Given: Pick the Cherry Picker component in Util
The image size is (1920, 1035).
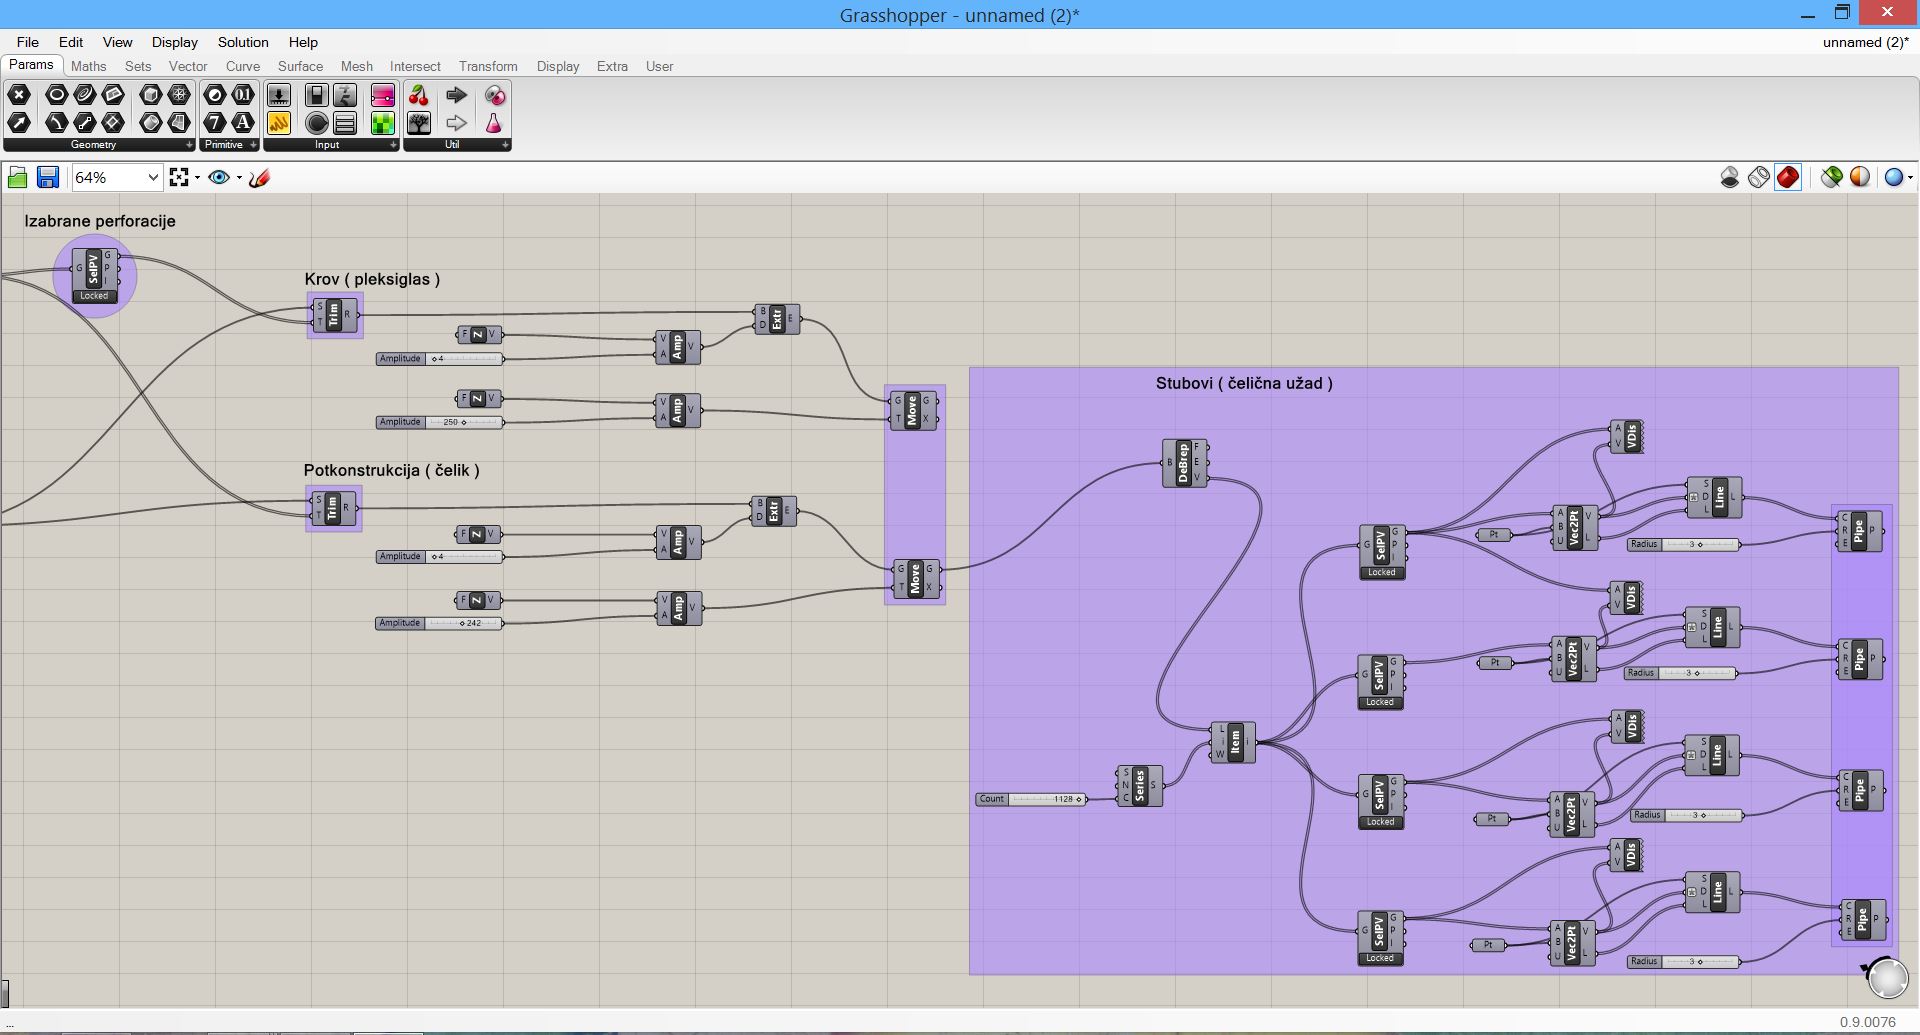Looking at the screenshot, I should [x=419, y=96].
